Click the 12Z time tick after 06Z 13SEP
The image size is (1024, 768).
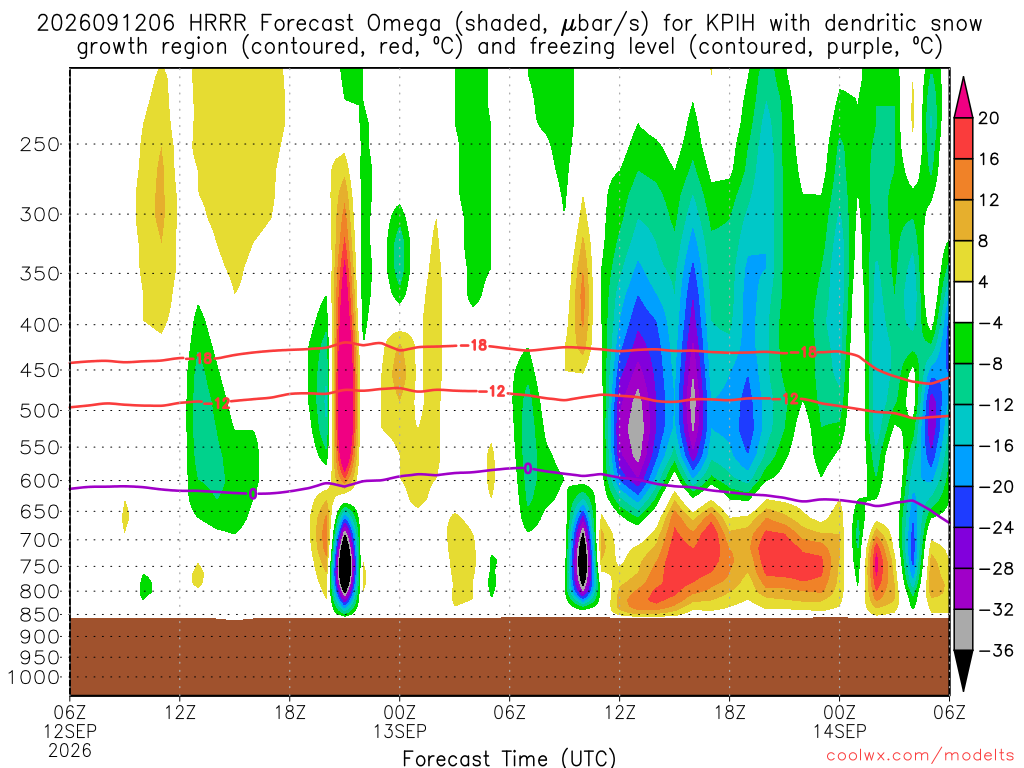click(619, 712)
